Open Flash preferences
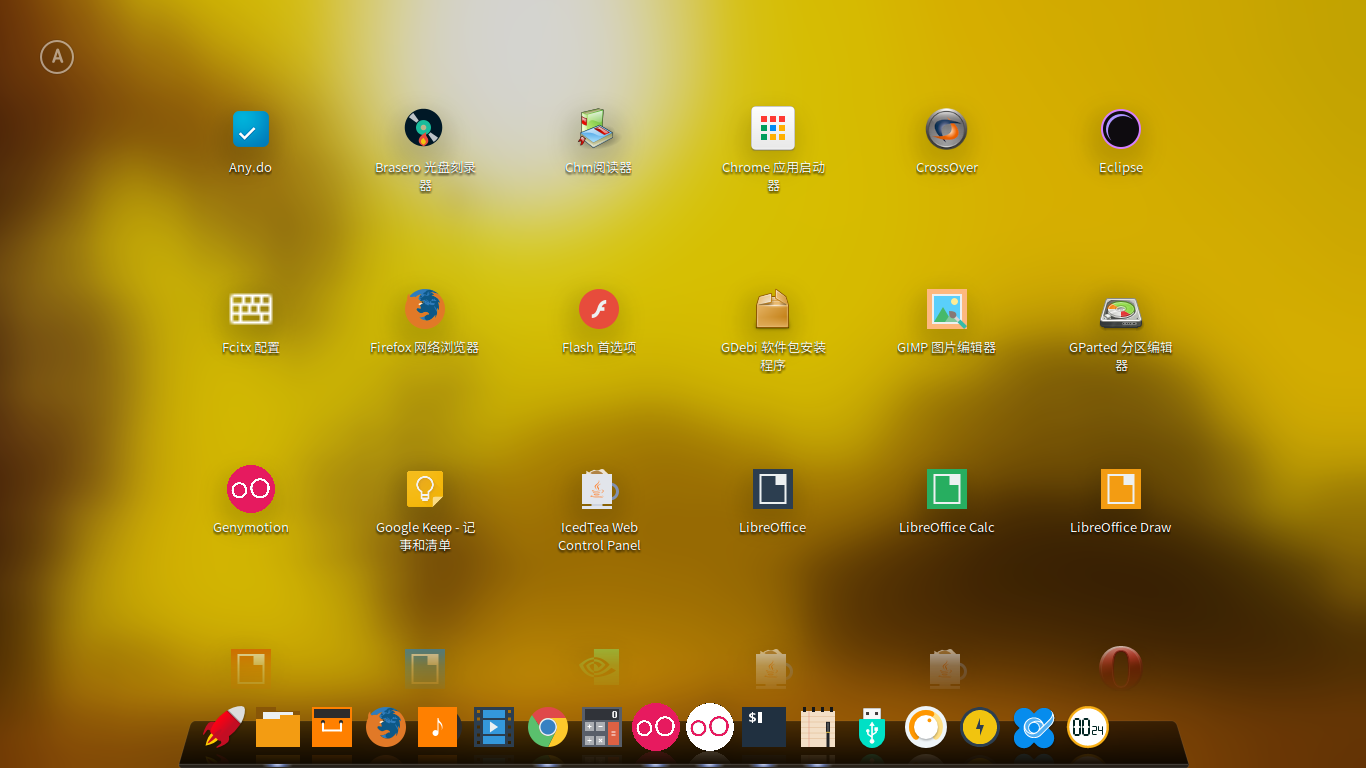This screenshot has width=1366, height=768. point(598,310)
